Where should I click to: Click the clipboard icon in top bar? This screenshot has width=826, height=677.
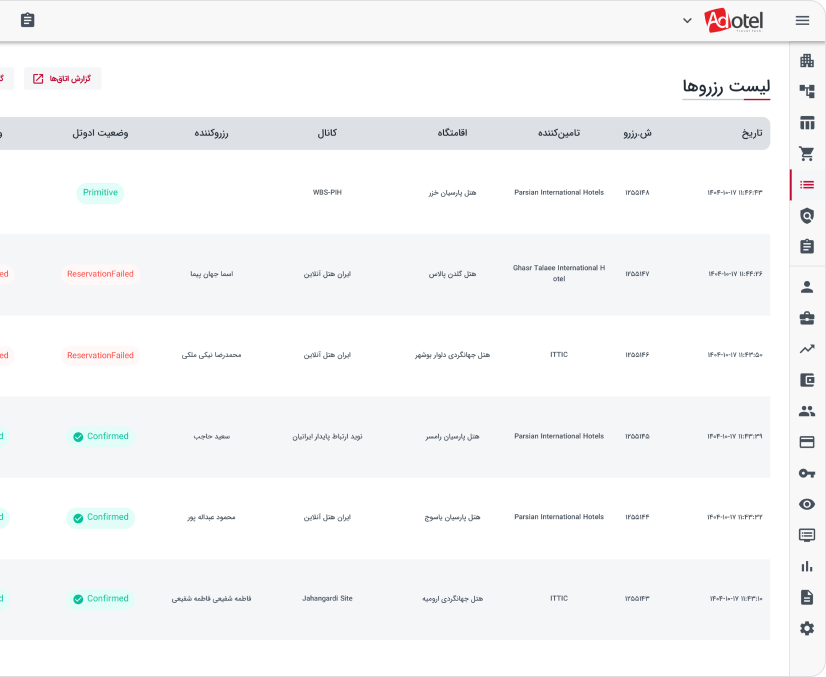[x=27, y=20]
